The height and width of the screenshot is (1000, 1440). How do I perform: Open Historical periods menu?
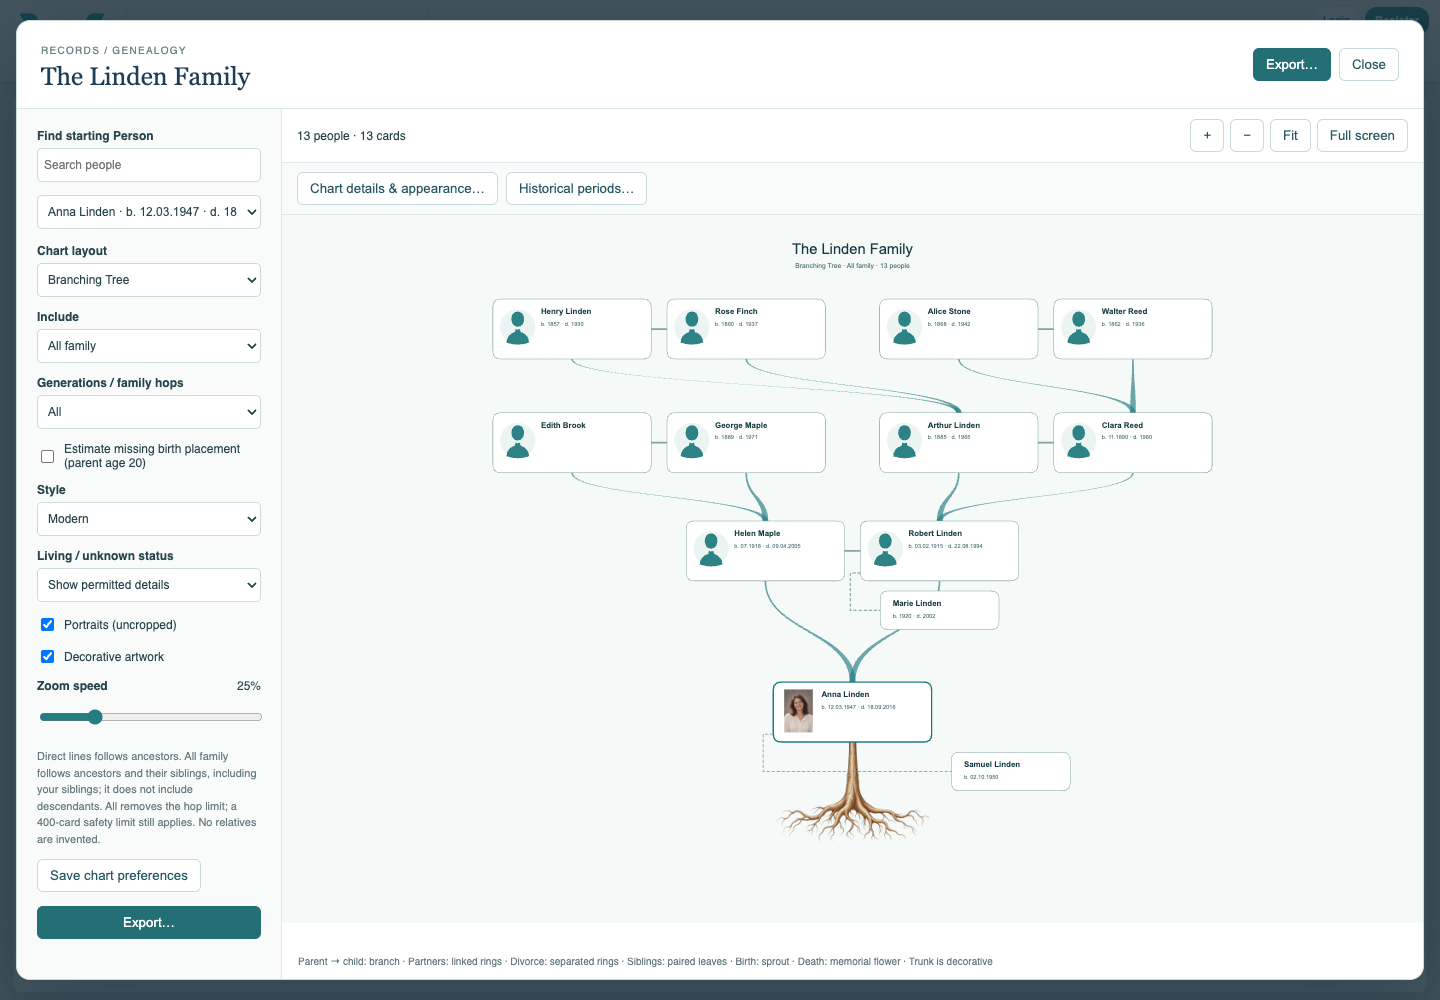576,188
